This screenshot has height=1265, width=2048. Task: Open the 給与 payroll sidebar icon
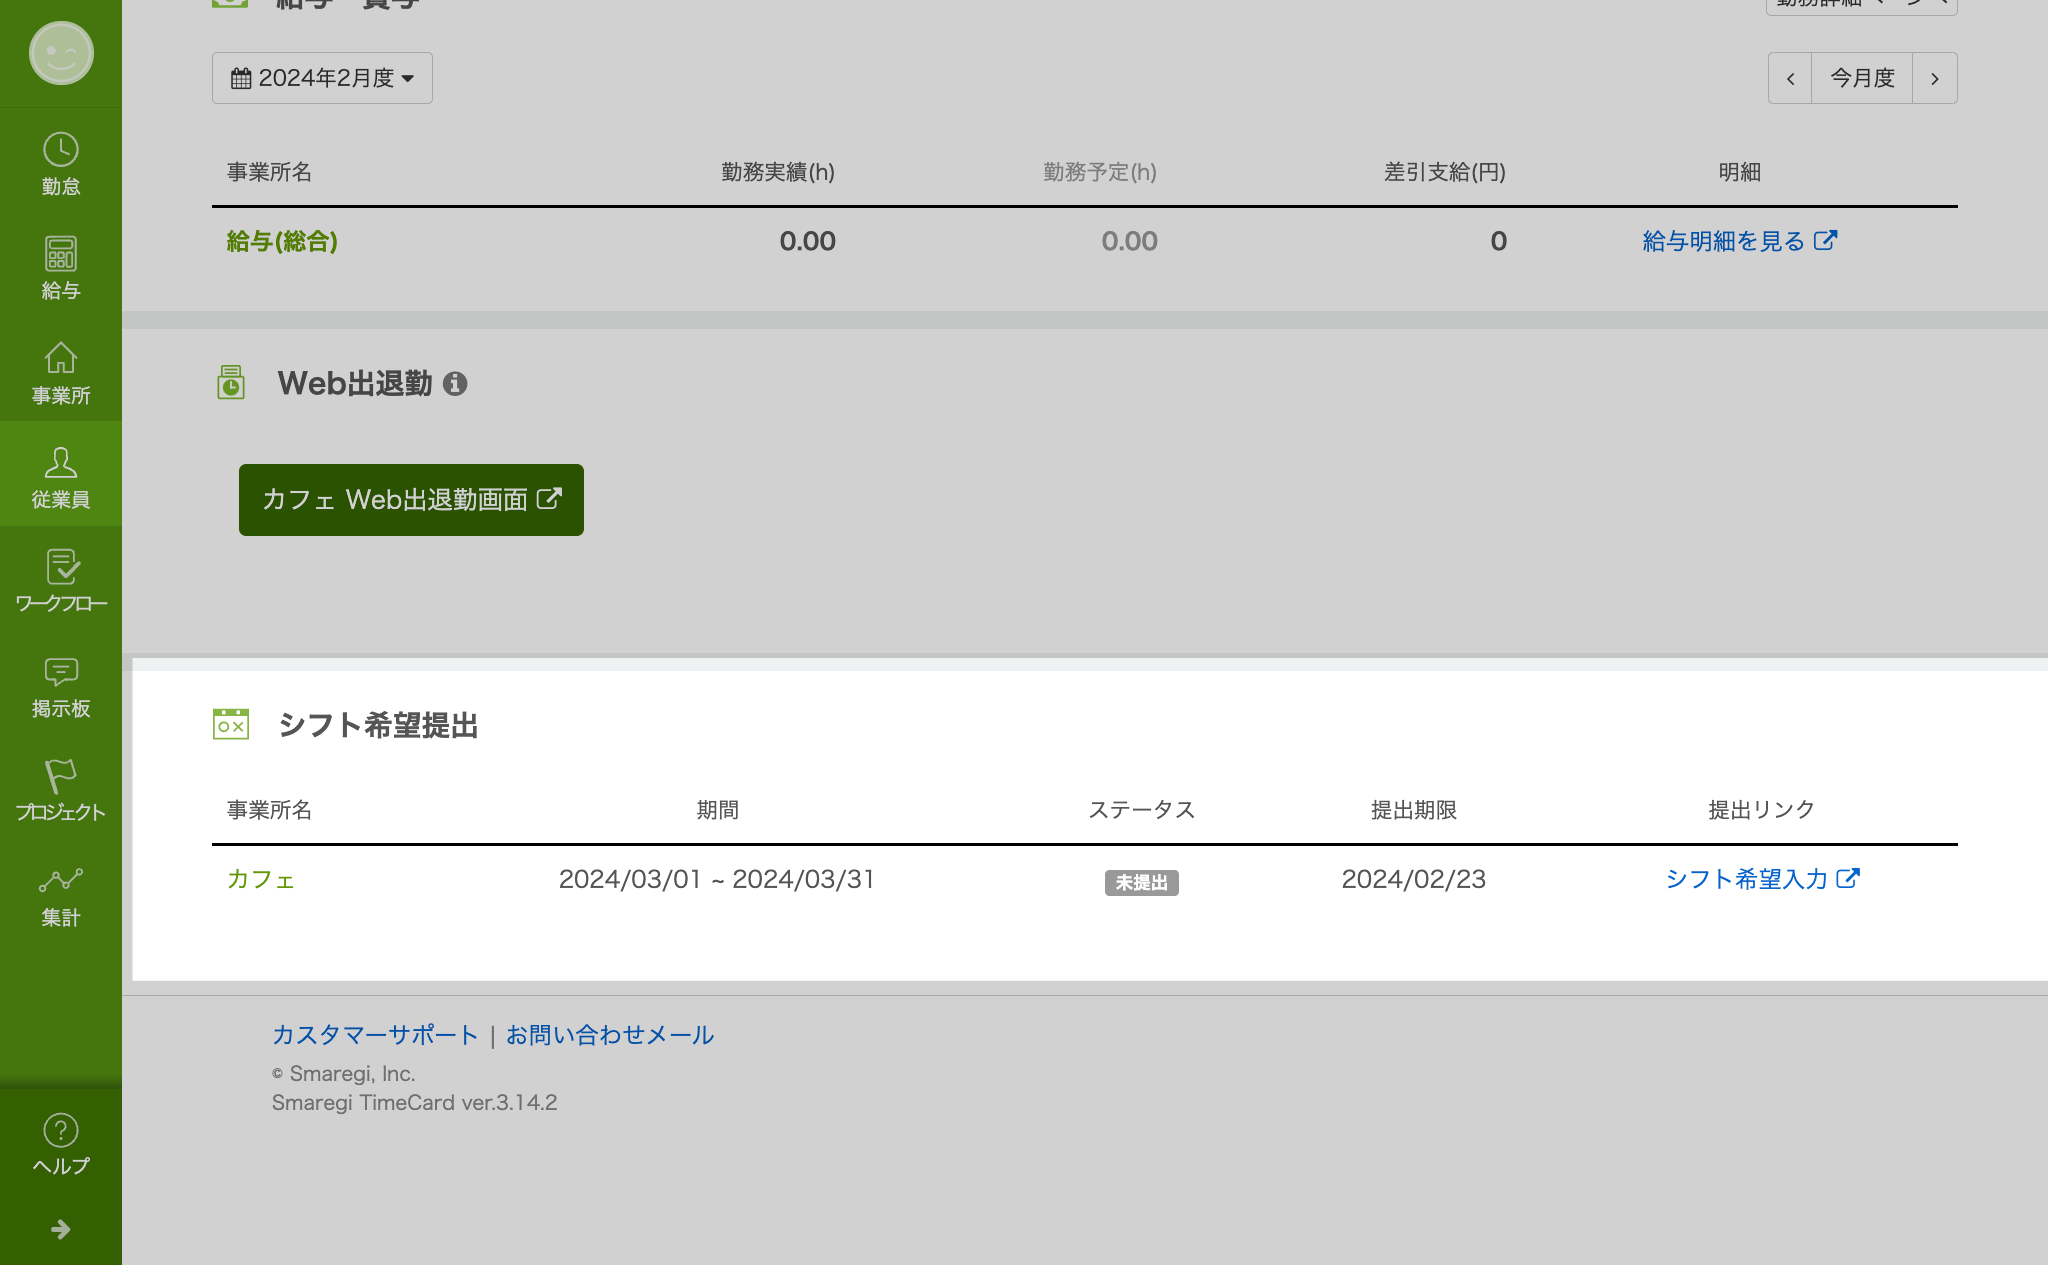point(61,268)
